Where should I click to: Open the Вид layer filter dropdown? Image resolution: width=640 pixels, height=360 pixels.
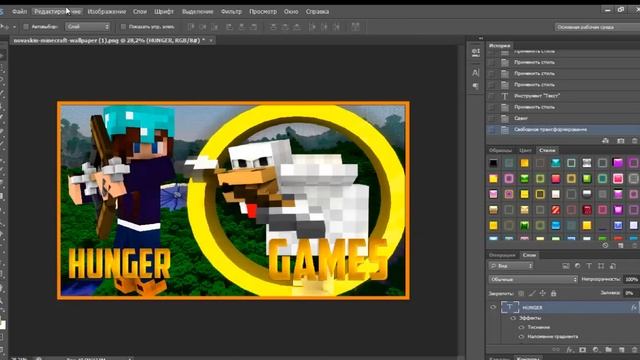pyautogui.click(x=511, y=266)
